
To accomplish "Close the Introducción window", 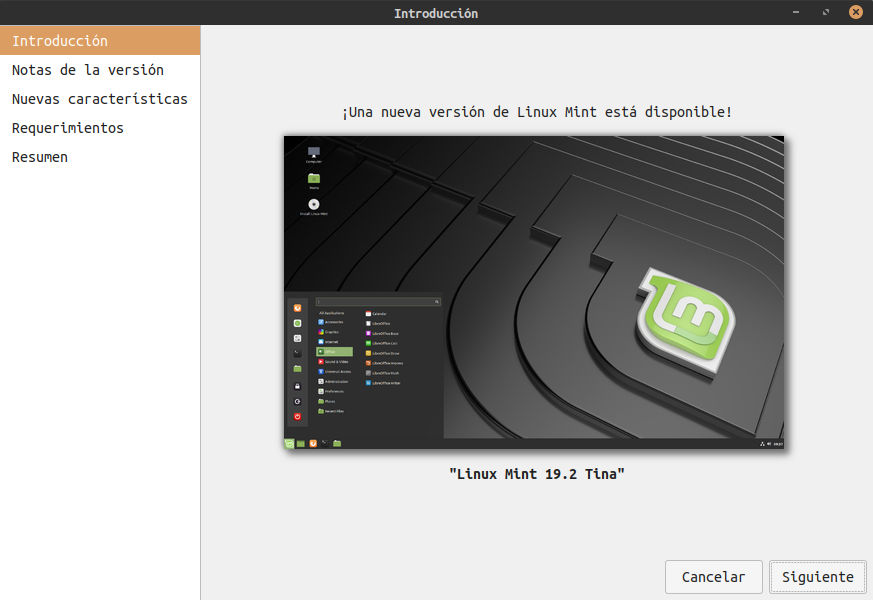I will 856,12.
